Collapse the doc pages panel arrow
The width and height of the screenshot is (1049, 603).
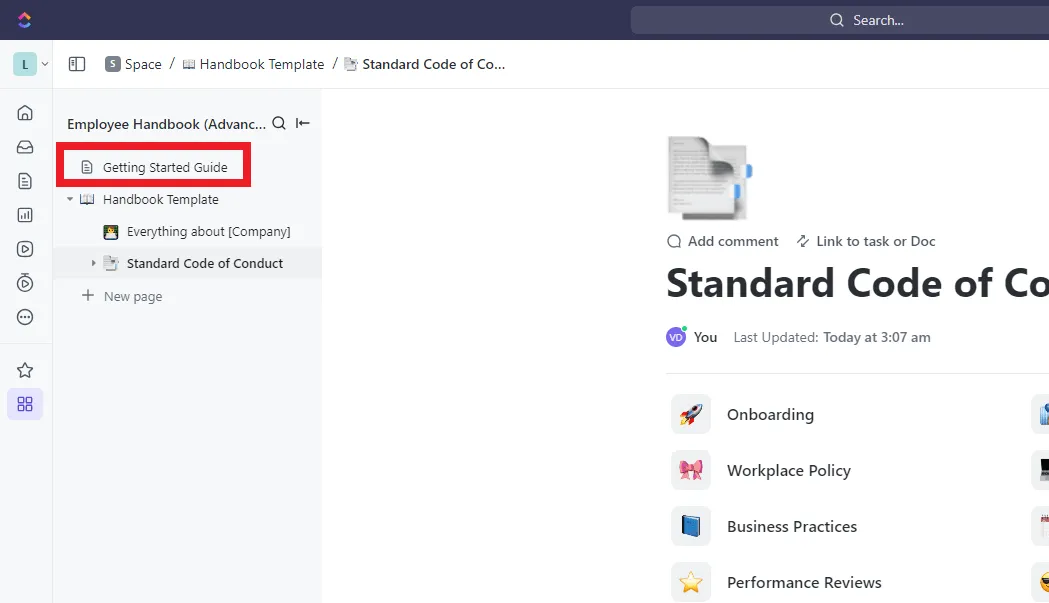302,123
